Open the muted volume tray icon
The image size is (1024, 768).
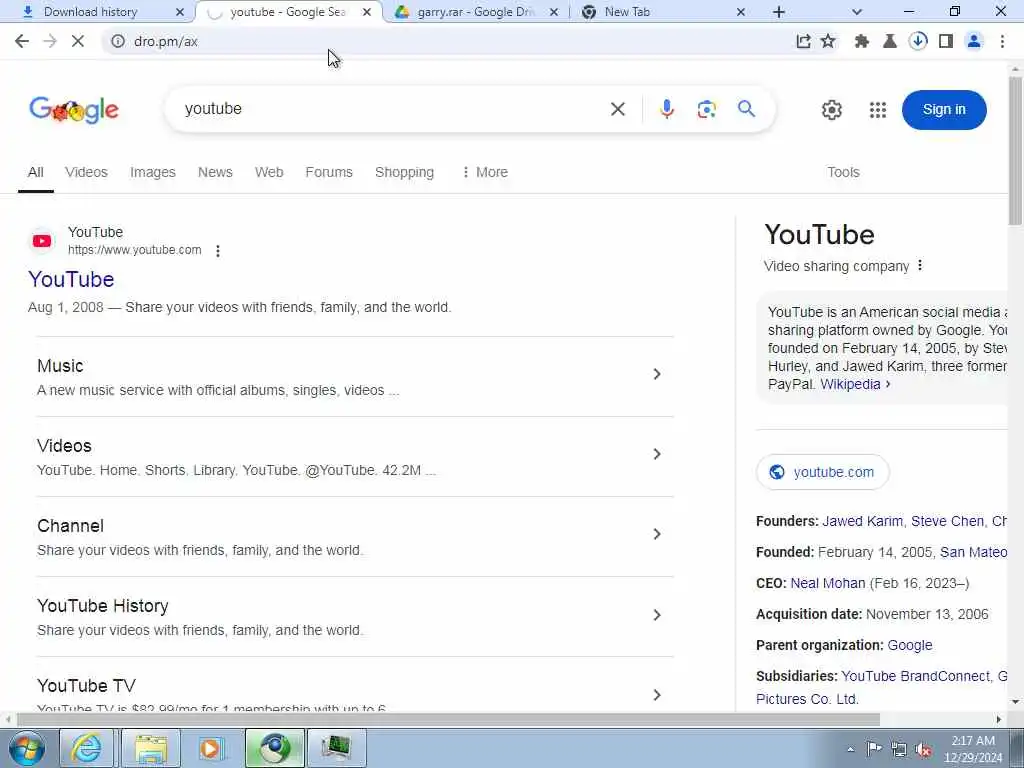tap(923, 750)
